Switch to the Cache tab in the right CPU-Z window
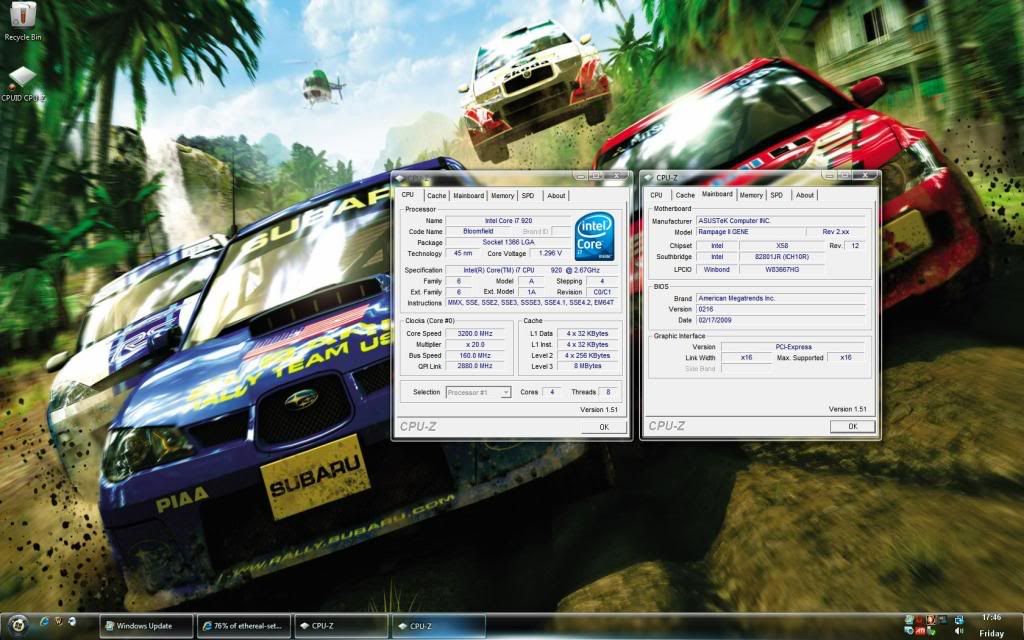1024x640 pixels. pyautogui.click(x=685, y=195)
